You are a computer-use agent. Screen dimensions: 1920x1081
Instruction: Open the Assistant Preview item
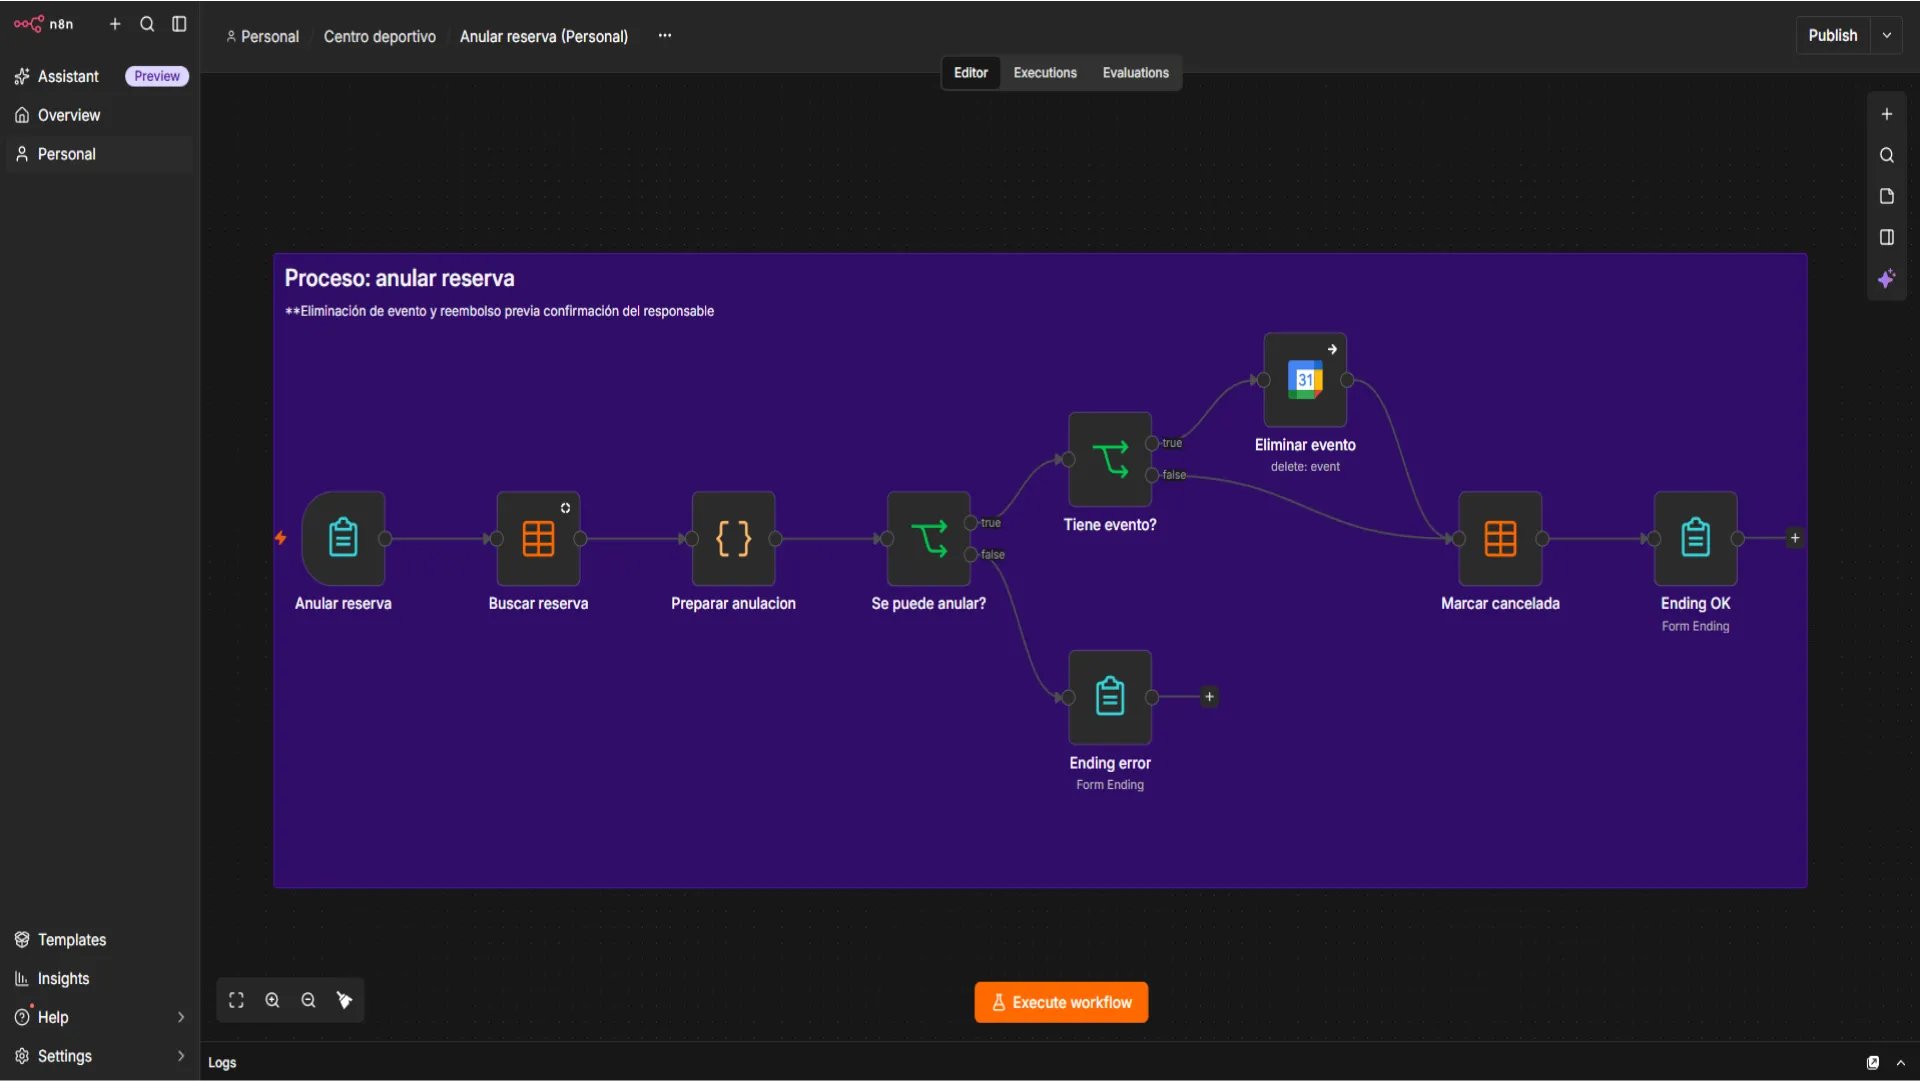click(99, 76)
